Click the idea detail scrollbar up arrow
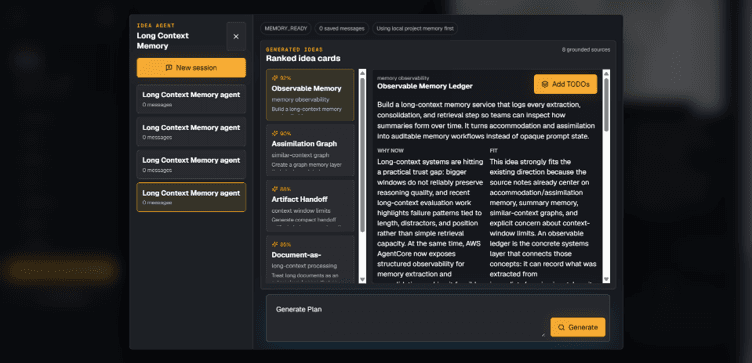The image size is (752, 363). tap(606, 73)
